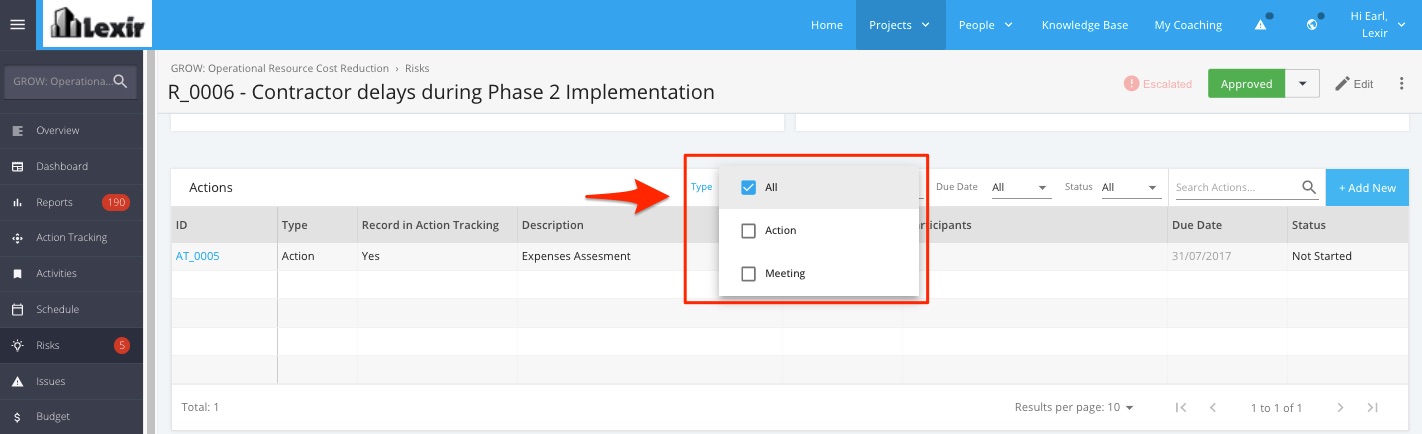Click the Lexir logo

pos(98,25)
